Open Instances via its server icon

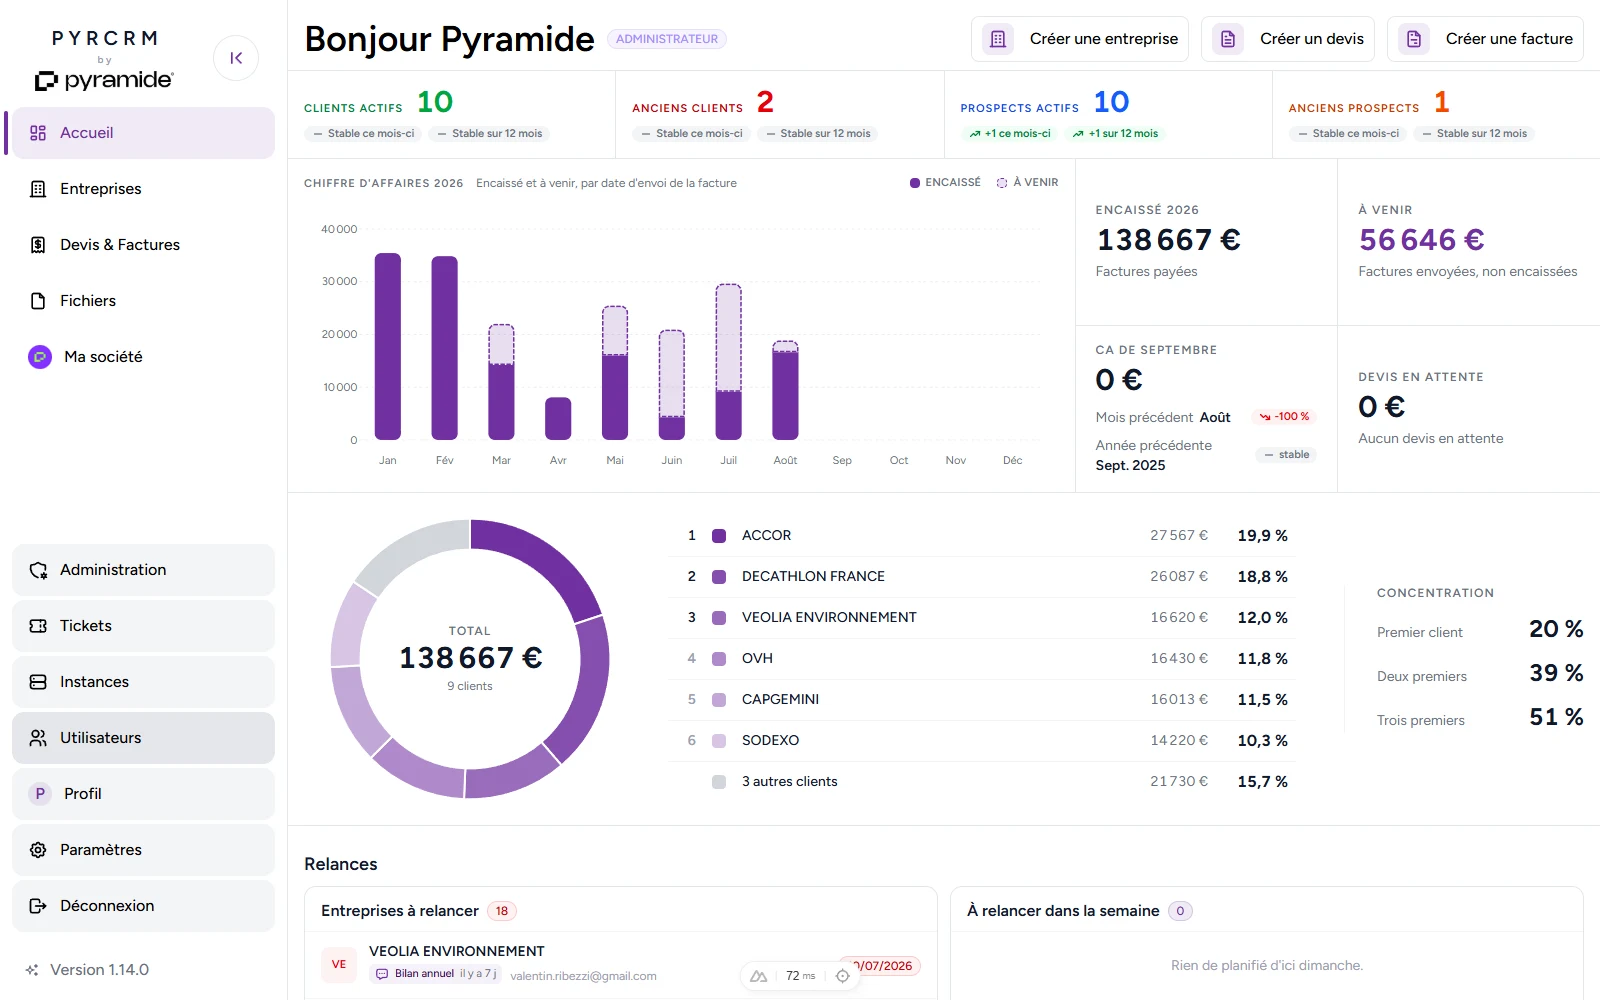click(x=38, y=682)
